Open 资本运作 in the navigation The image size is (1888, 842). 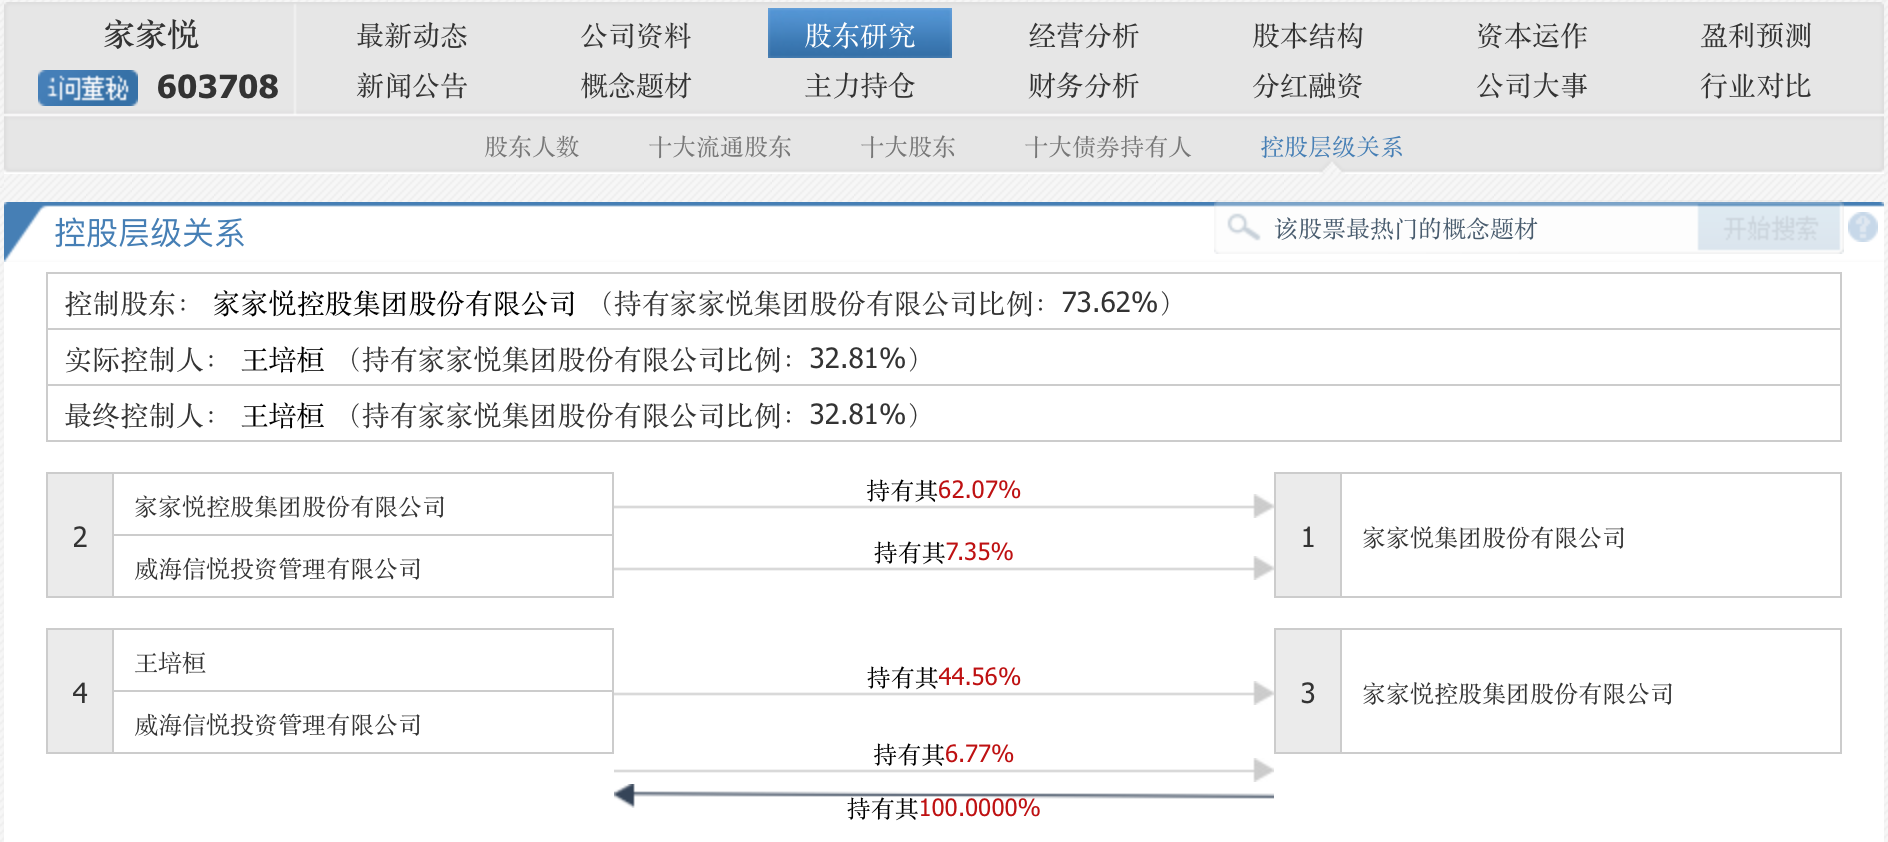pos(1532,36)
